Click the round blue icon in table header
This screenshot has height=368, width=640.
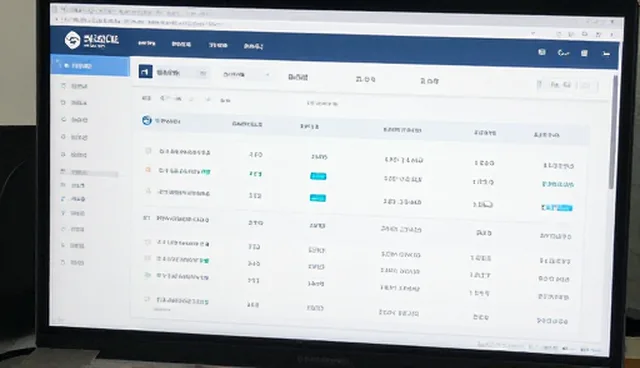coord(147,120)
